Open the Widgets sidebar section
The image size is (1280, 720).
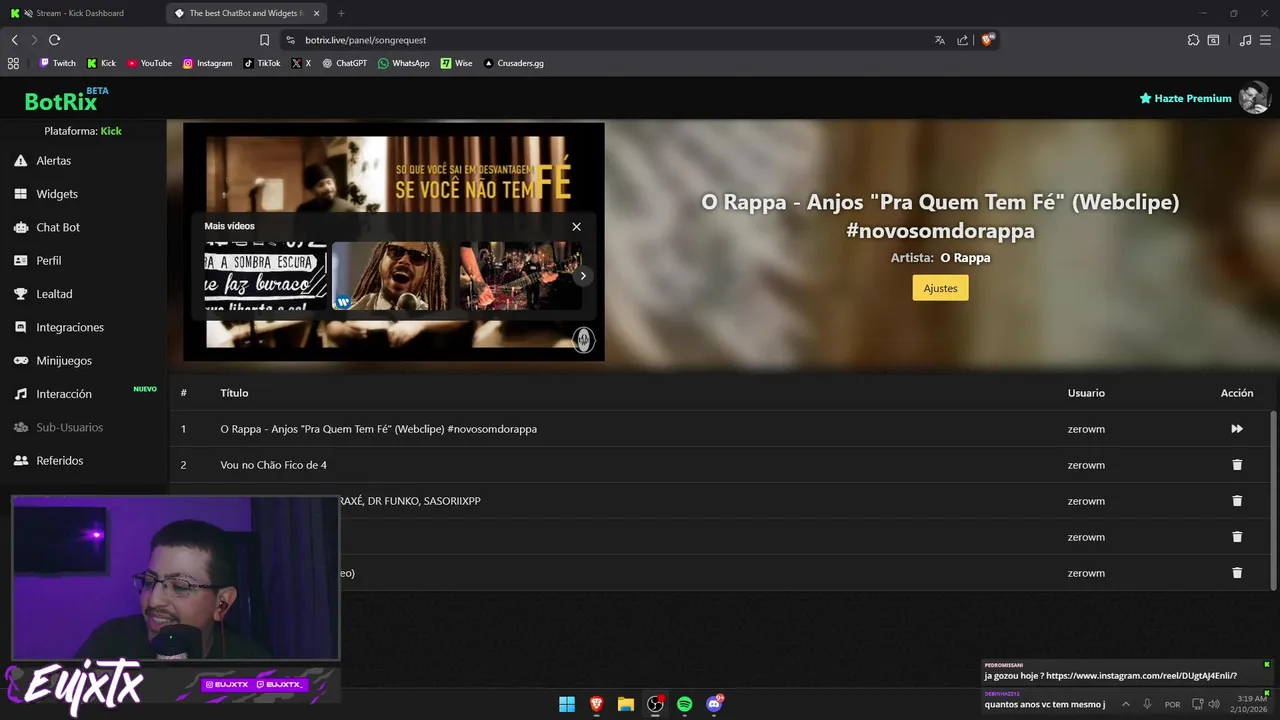click(56, 194)
